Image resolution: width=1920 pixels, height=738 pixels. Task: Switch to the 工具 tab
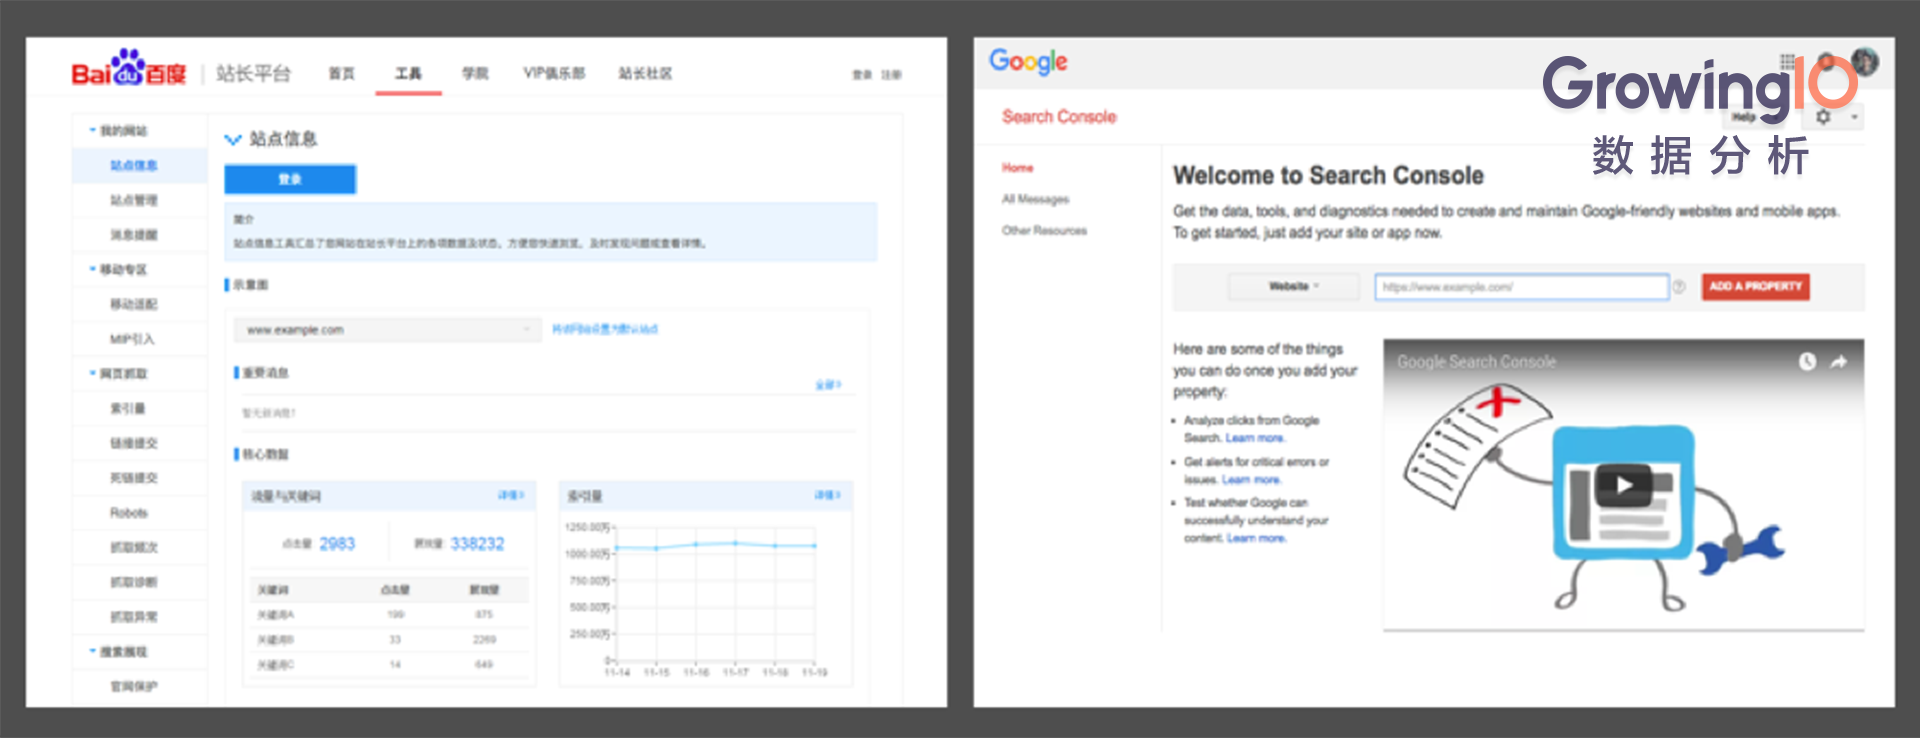[x=408, y=74]
